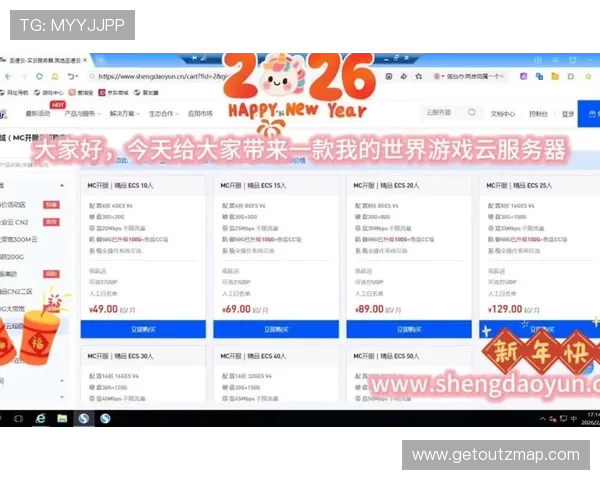The image size is (600, 480).
Task: Click the purple extension icon in toolbar
Action: [x=523, y=77]
